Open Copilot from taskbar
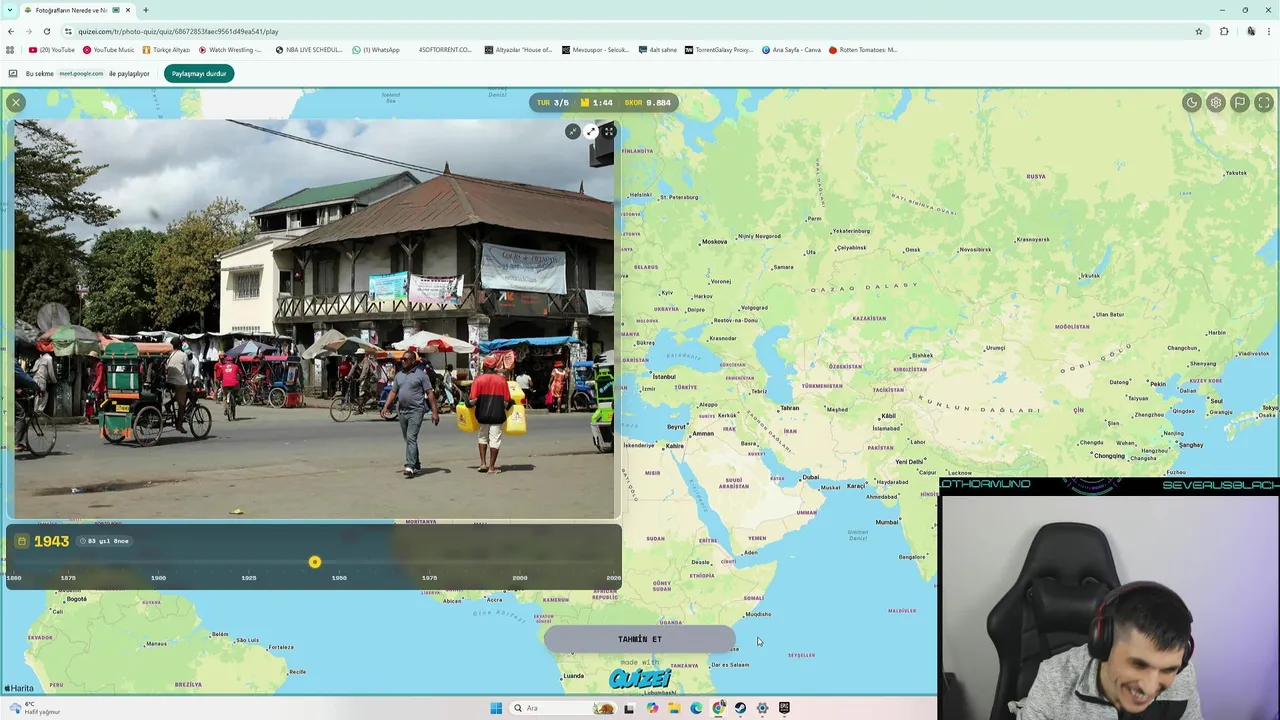Image resolution: width=1280 pixels, height=720 pixels. click(x=652, y=708)
